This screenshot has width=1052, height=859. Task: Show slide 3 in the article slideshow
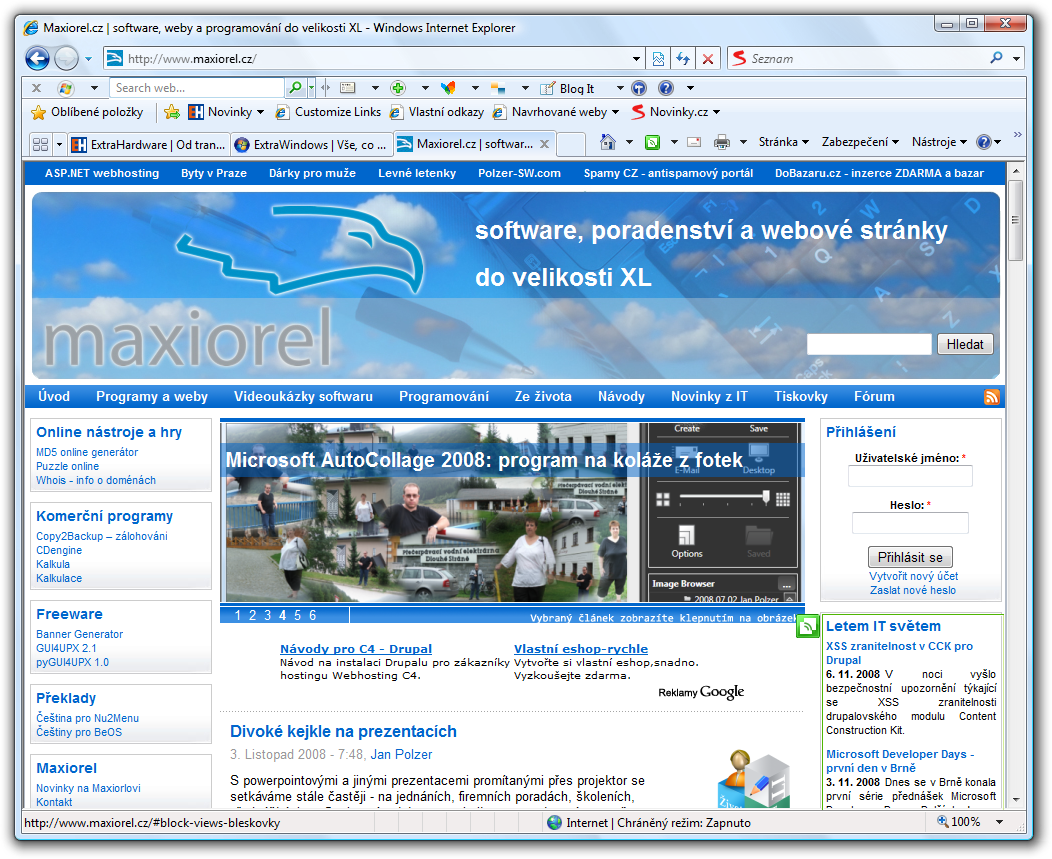point(268,615)
